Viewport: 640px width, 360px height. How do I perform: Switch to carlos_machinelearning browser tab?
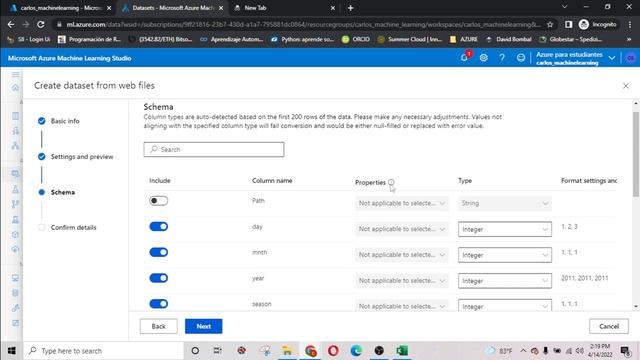click(x=60, y=8)
